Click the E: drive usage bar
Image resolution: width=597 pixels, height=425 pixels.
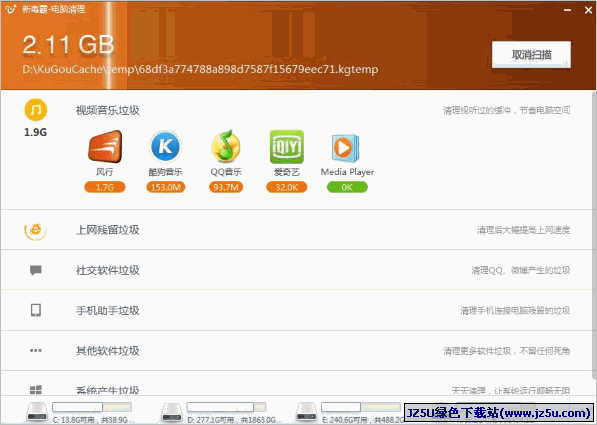tap(361, 407)
